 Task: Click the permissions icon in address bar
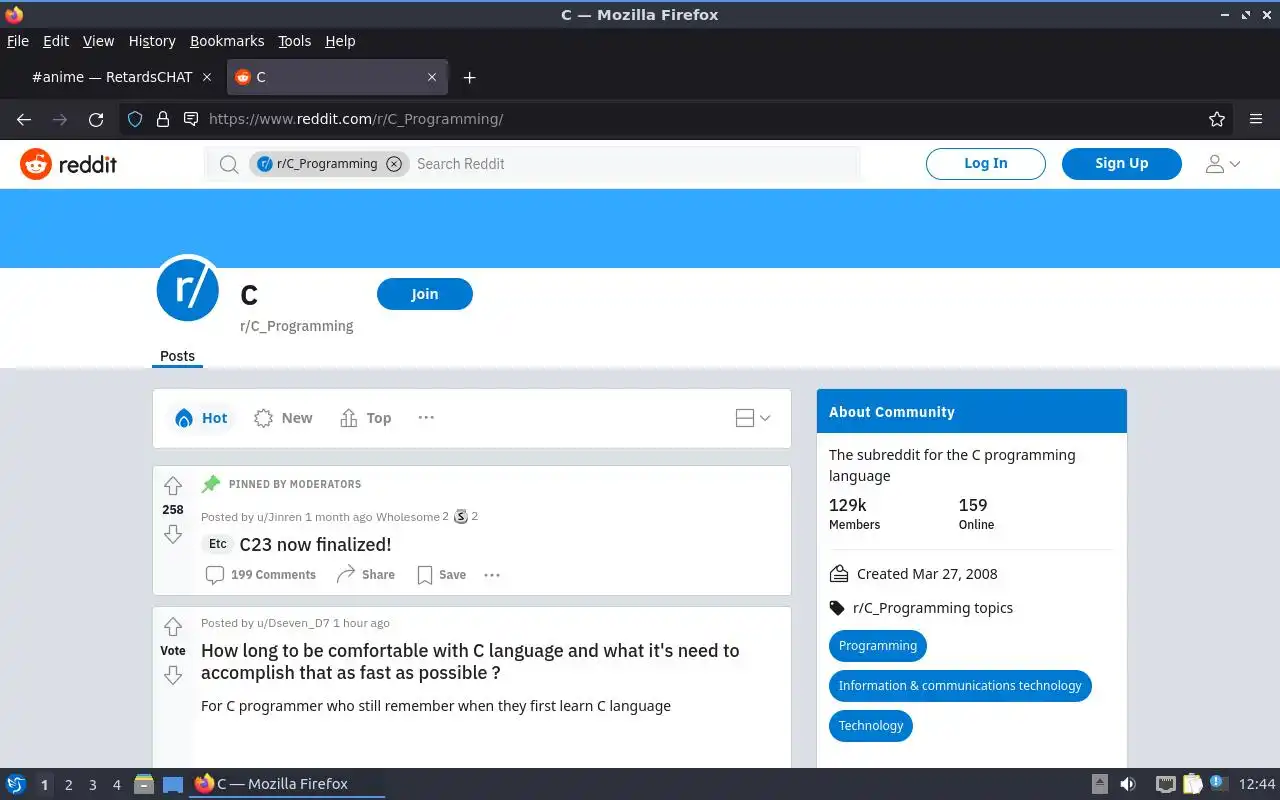point(191,119)
